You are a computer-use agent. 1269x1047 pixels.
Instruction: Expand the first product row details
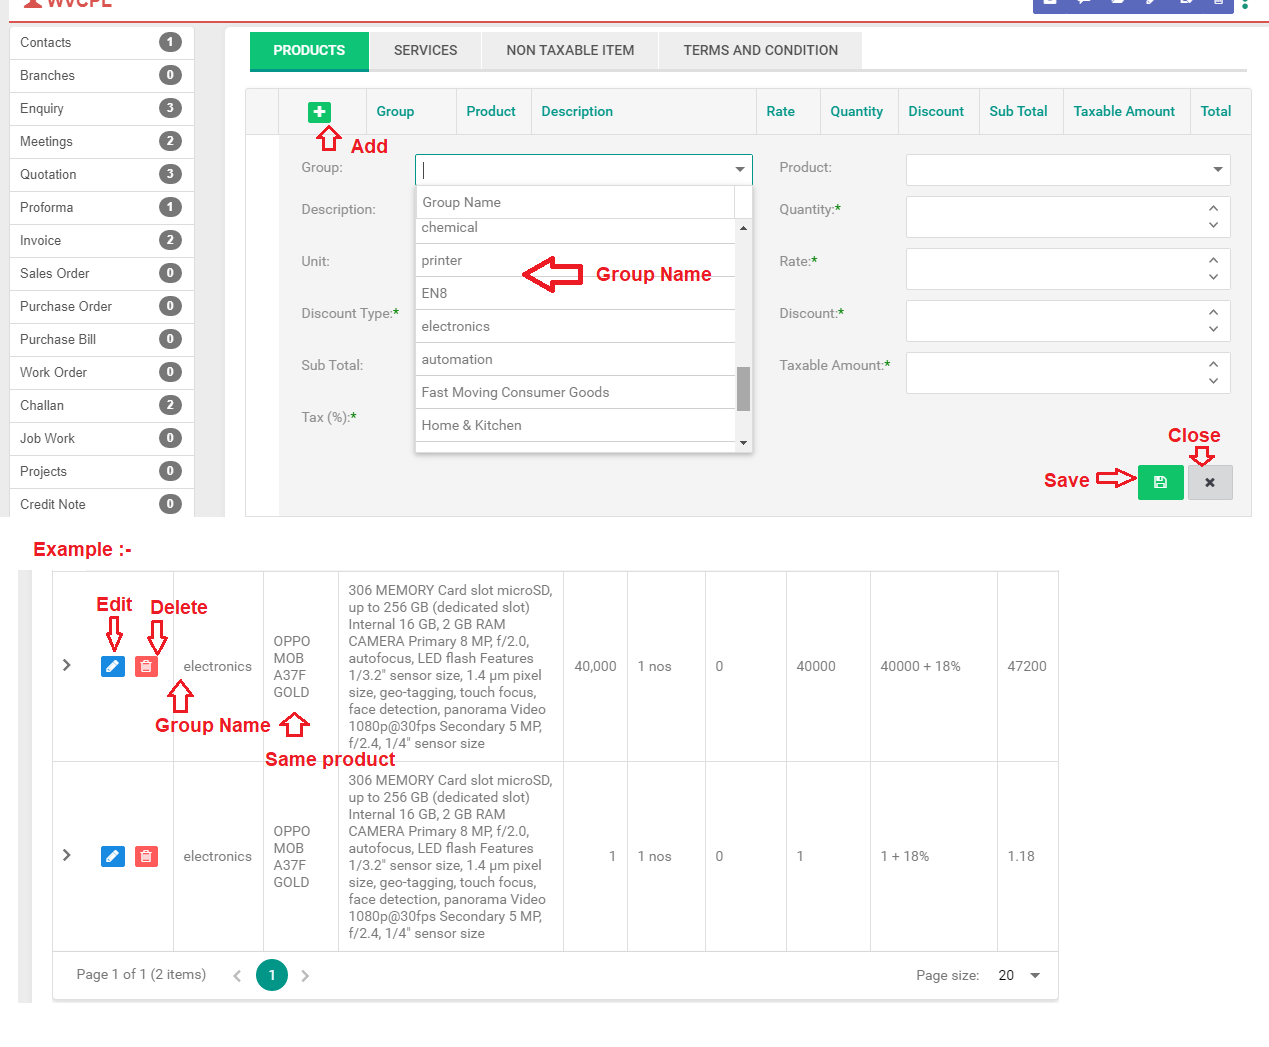click(66, 665)
